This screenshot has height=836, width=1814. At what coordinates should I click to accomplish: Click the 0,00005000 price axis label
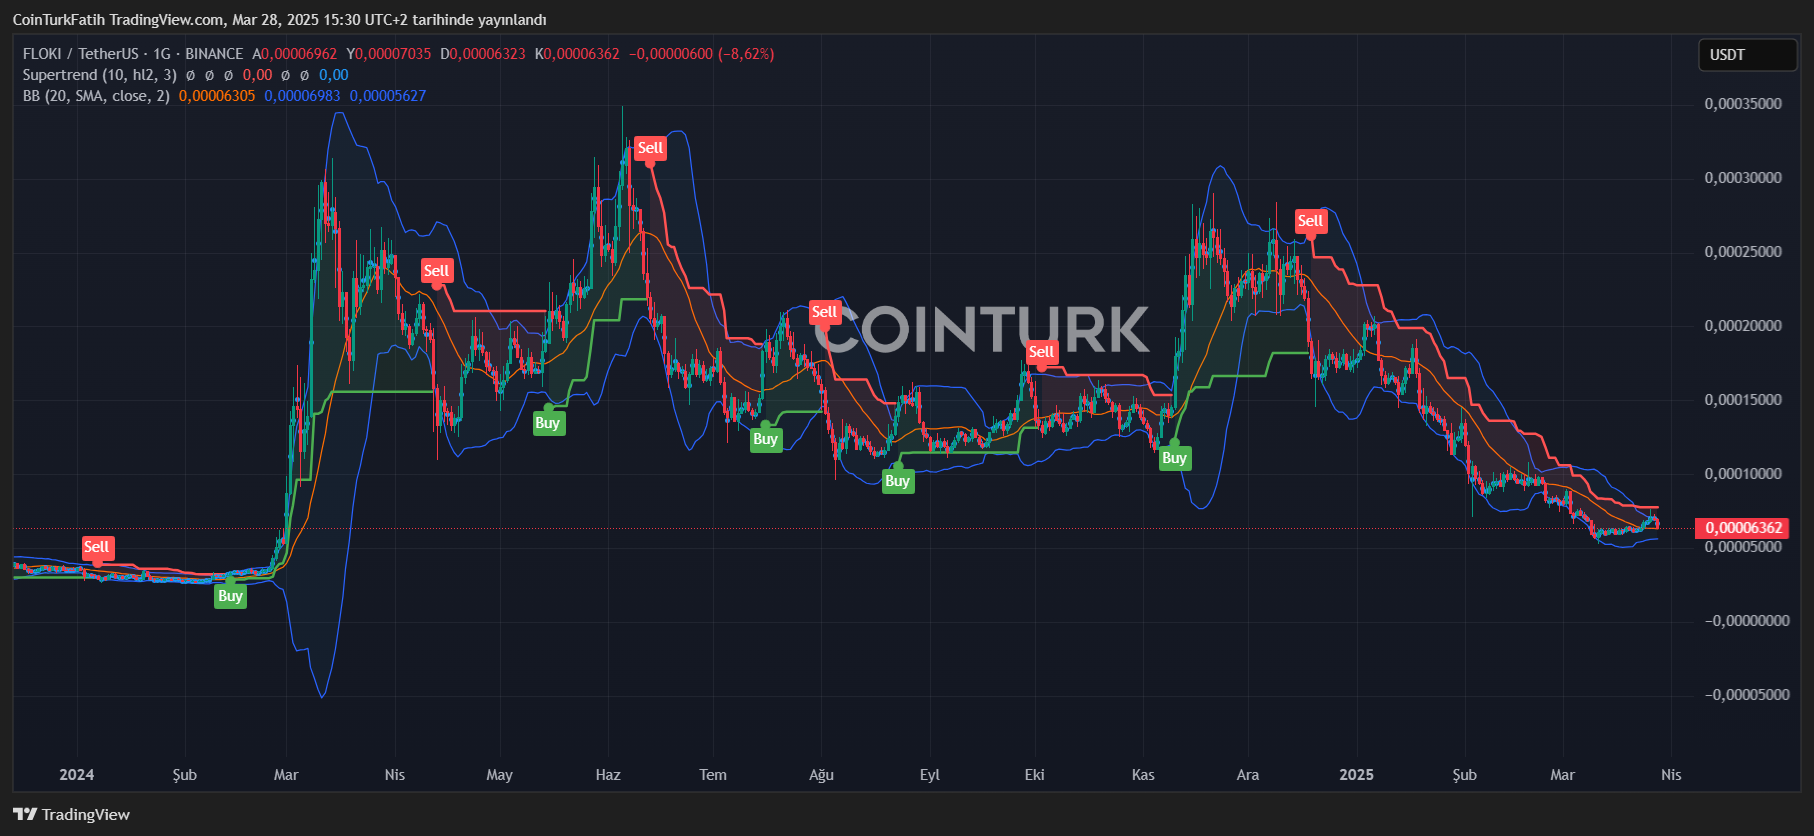1744,547
